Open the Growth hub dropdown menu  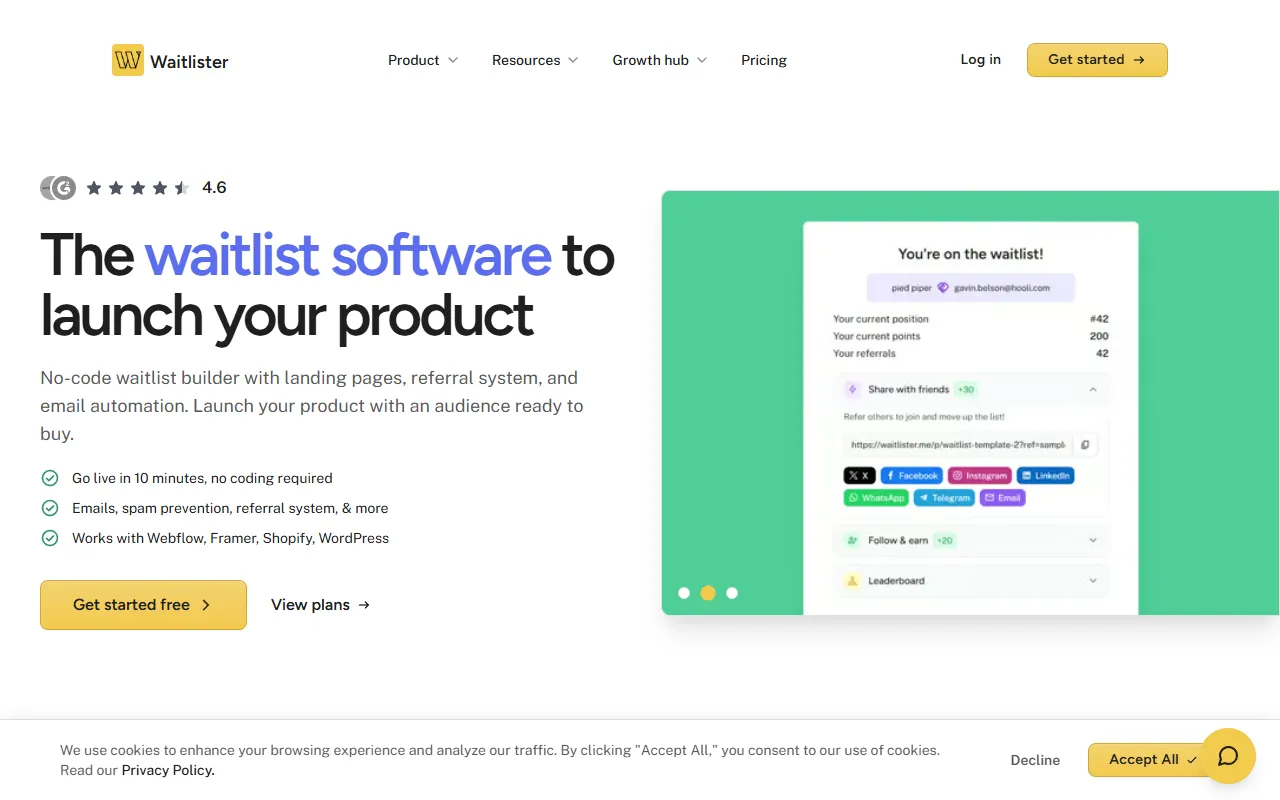coord(660,60)
